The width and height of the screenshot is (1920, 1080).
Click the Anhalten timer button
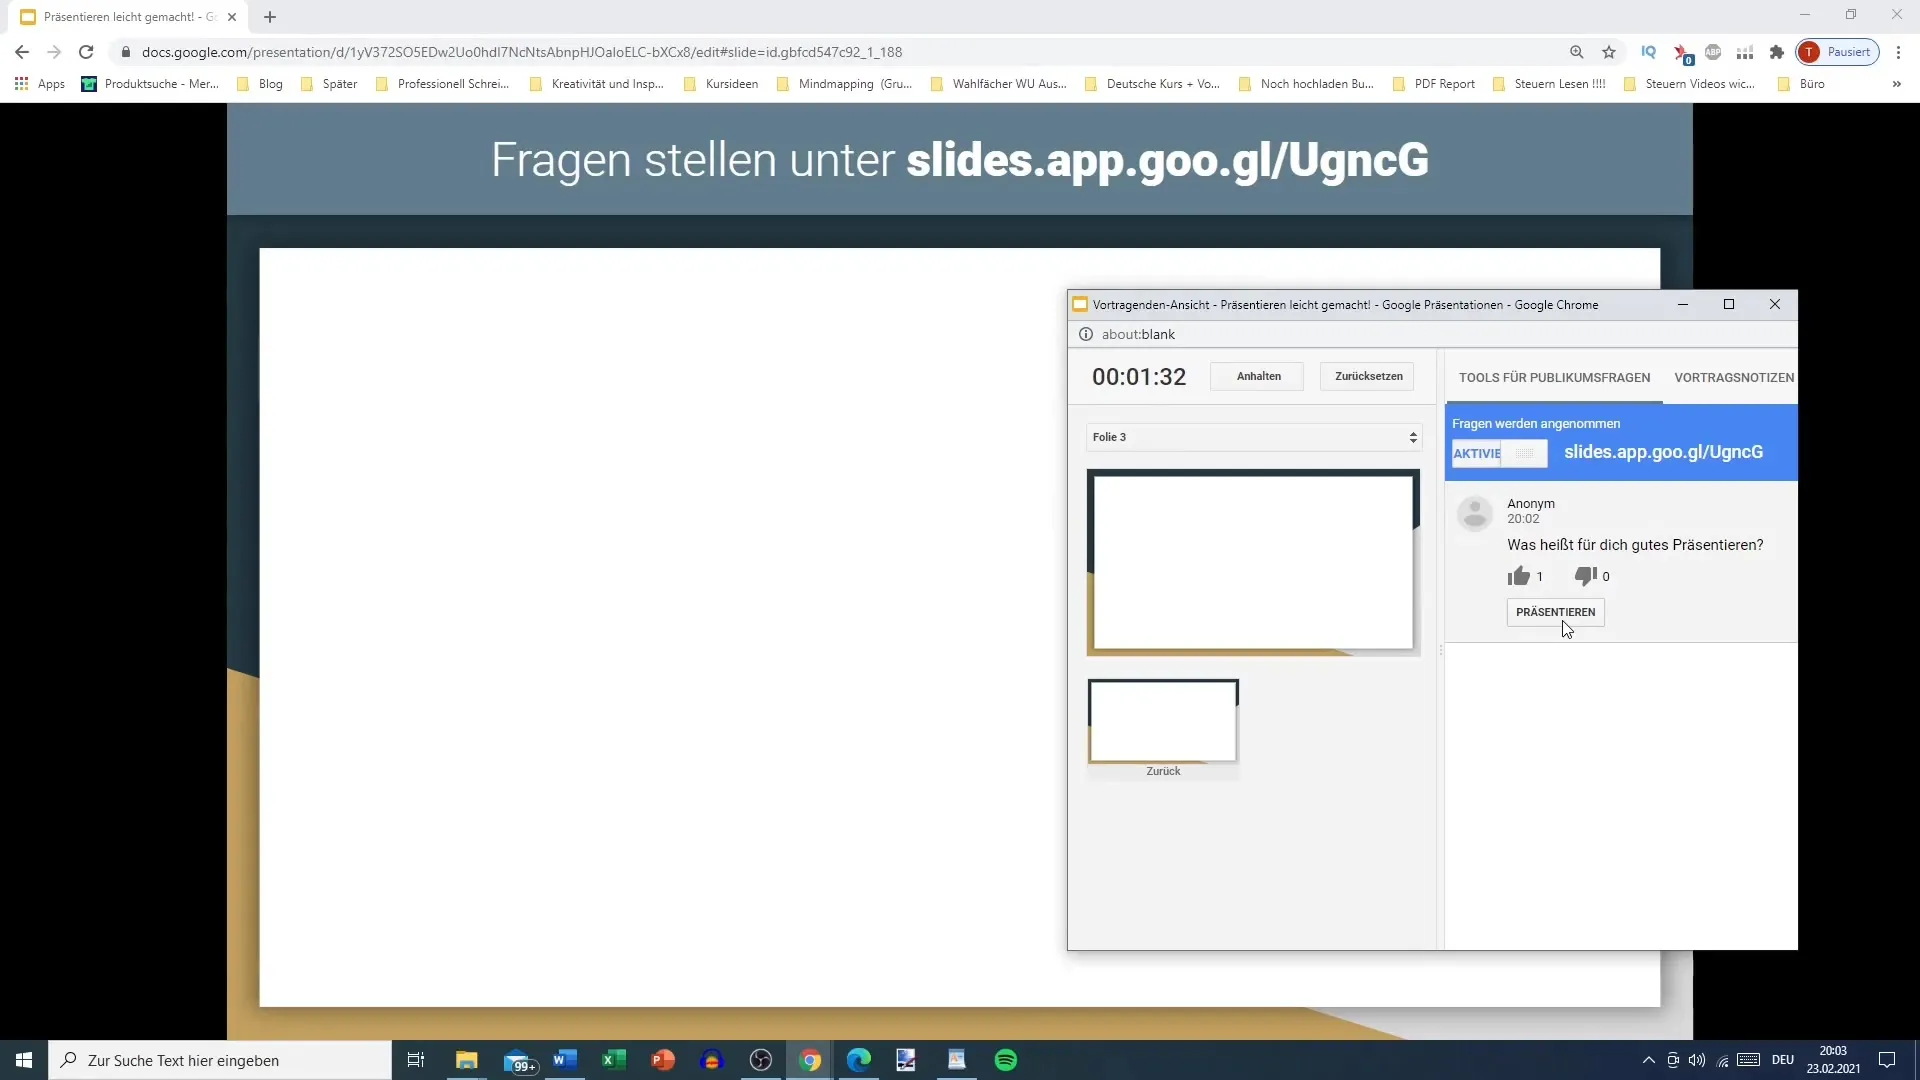(1258, 376)
